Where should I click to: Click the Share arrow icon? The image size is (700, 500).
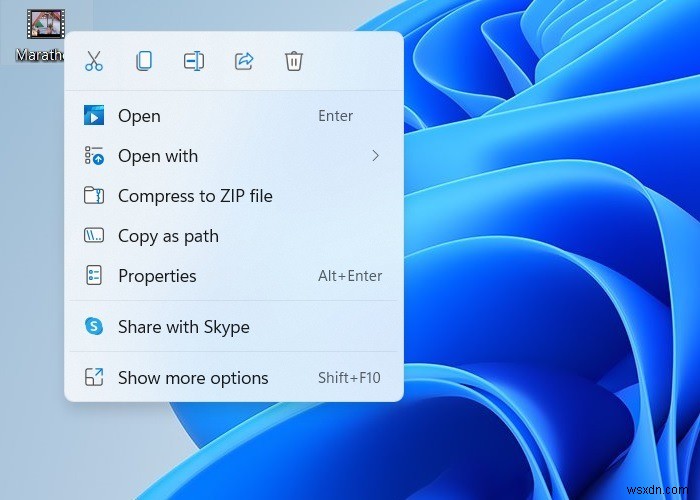[244, 61]
